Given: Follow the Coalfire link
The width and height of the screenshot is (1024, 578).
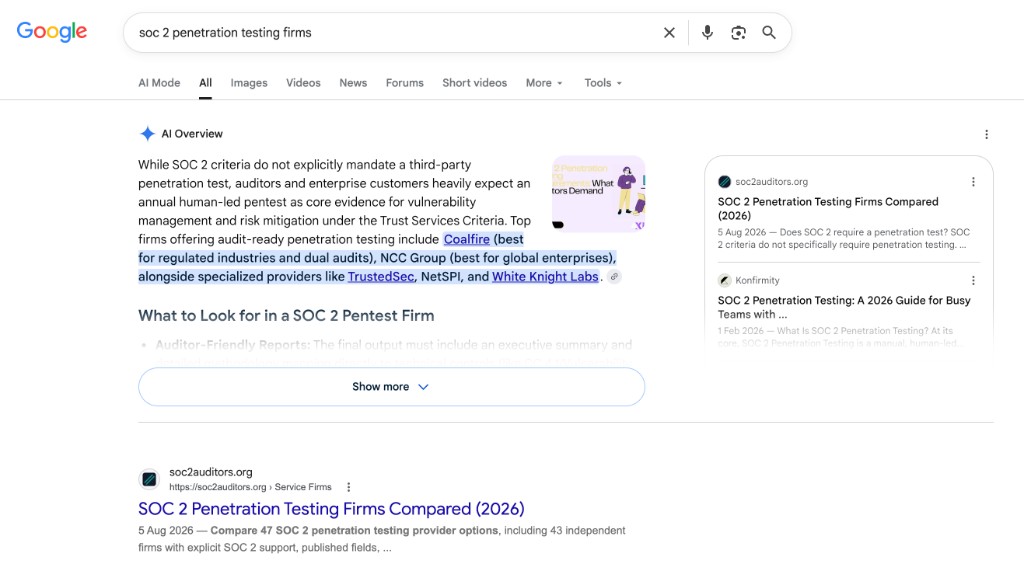Looking at the screenshot, I should 467,240.
